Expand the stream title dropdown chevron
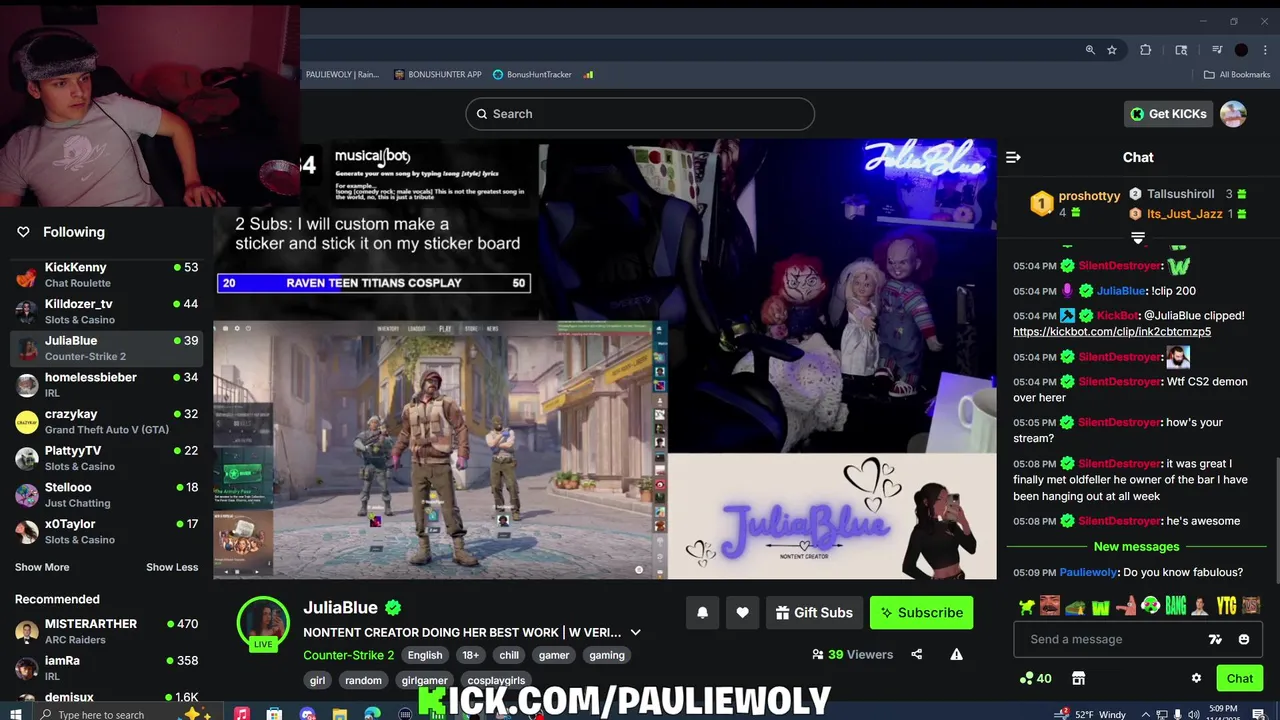The width and height of the screenshot is (1280, 720). click(x=635, y=632)
